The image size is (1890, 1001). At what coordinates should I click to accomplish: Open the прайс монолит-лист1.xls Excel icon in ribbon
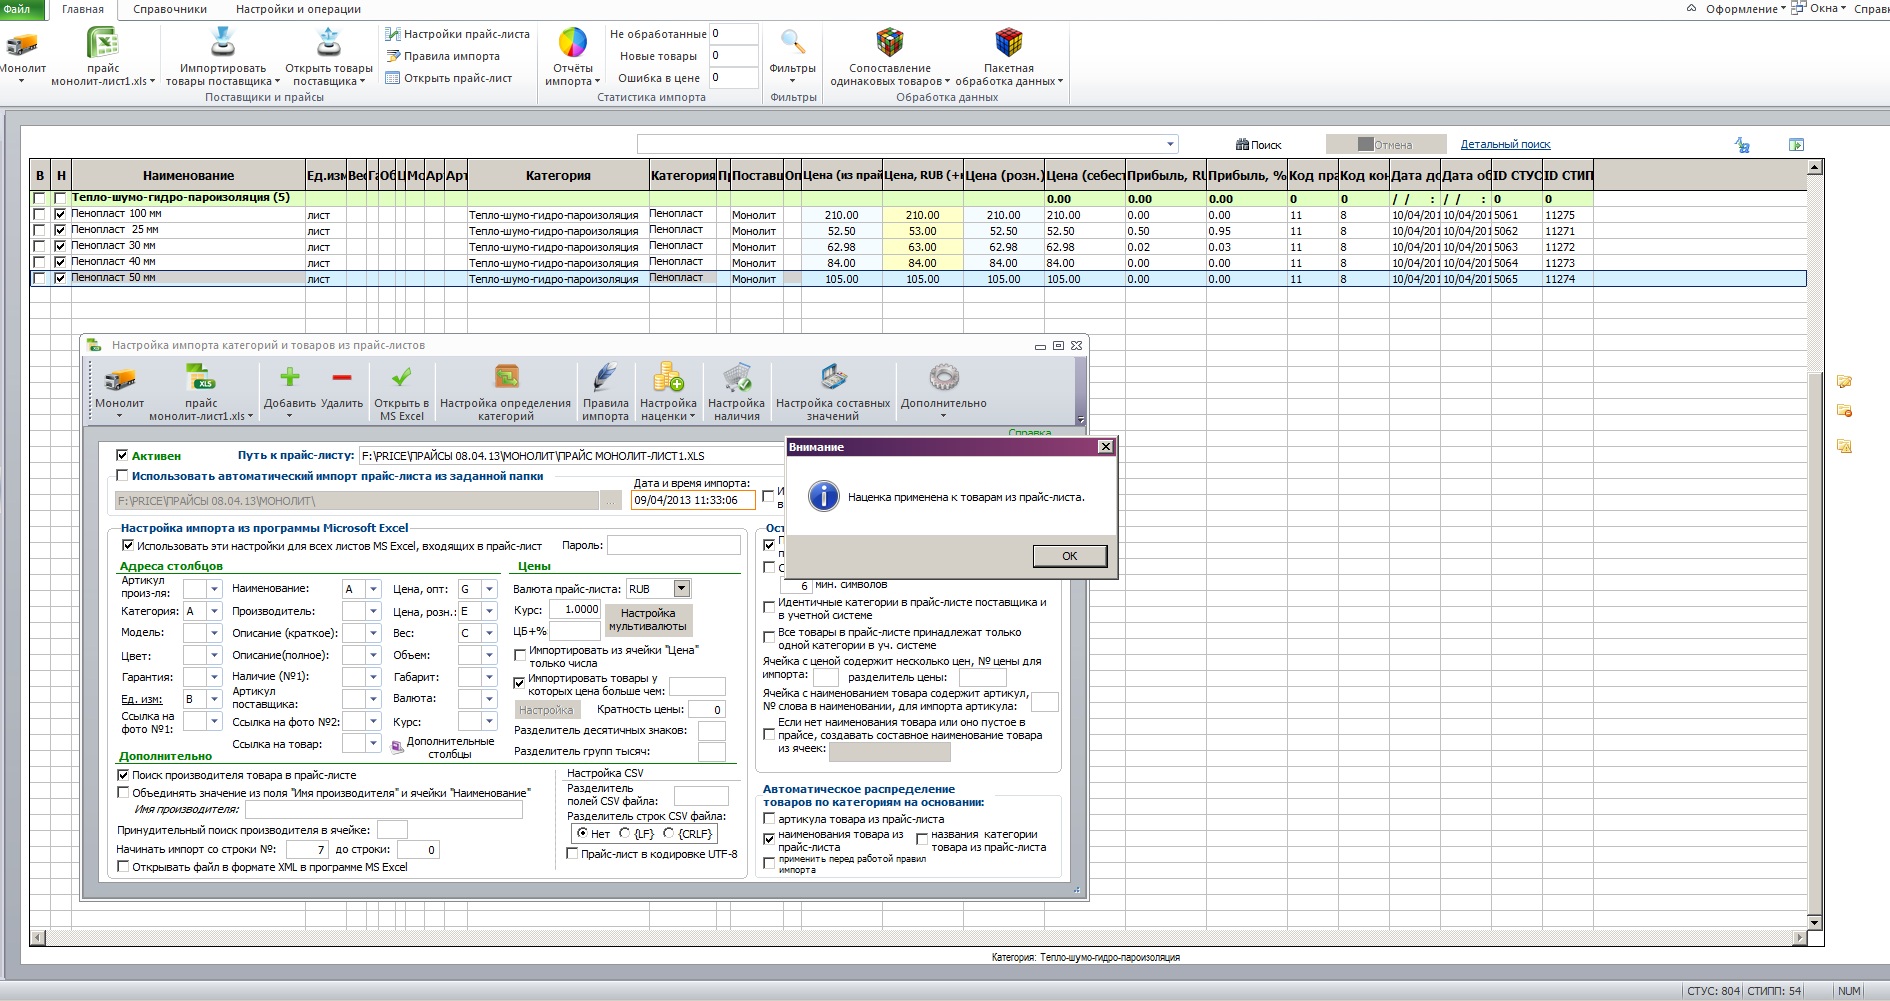(x=103, y=44)
